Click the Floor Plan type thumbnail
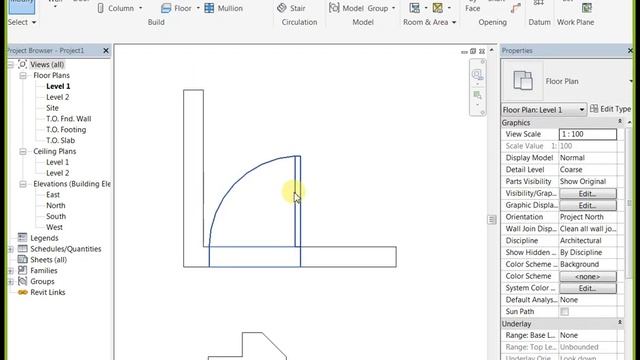The image size is (640, 360). click(522, 81)
